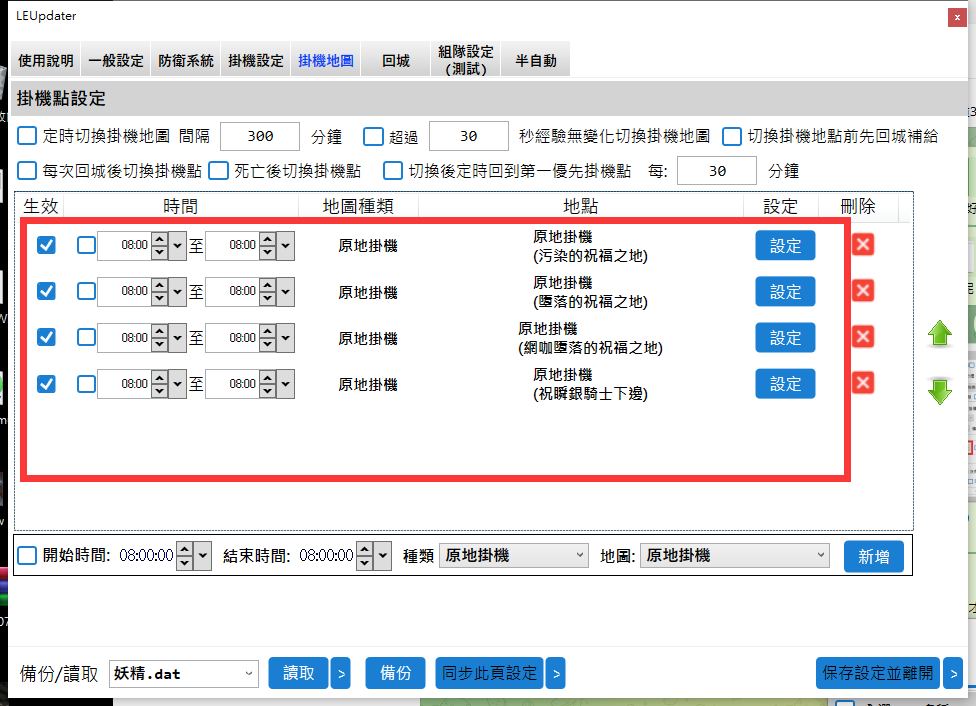
Task: Delete the 網咖墮落的祝福之地 row
Action: point(863,337)
